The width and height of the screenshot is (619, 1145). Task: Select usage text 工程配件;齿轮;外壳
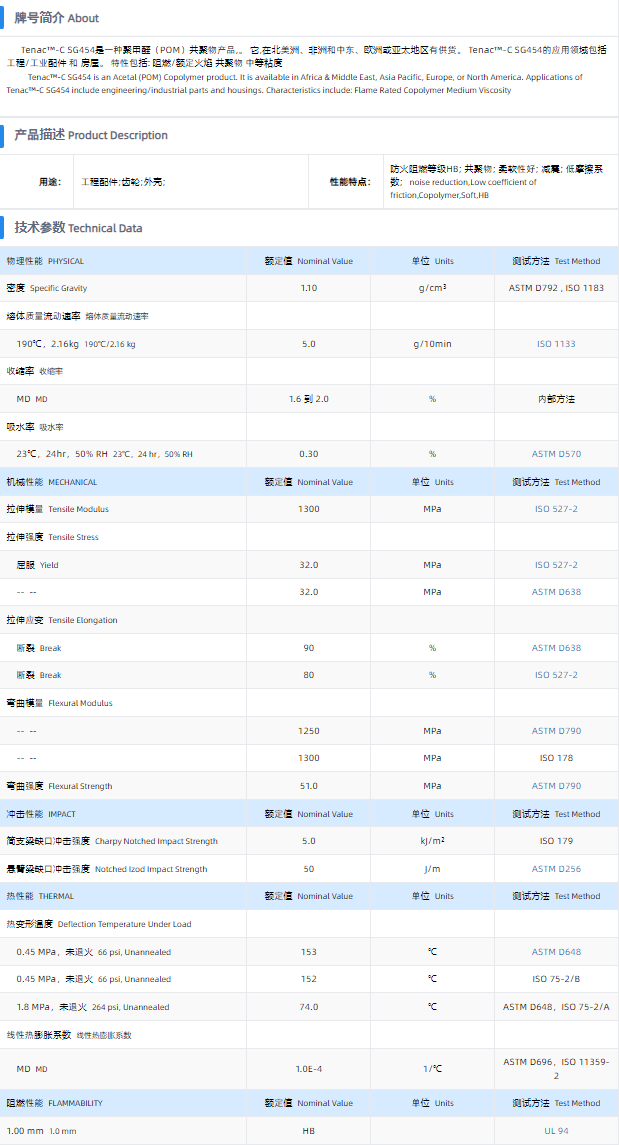pyautogui.click(x=123, y=182)
